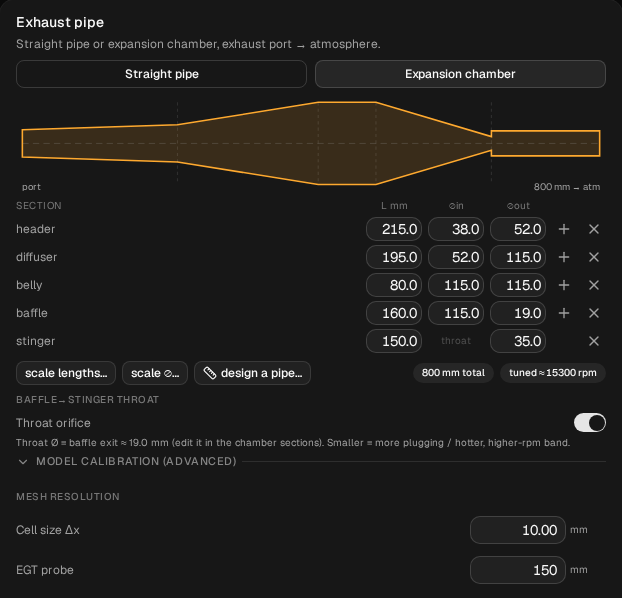The height and width of the screenshot is (598, 622).
Task: Edit the diffuser outlet diameter 115.0
Action: click(x=518, y=257)
